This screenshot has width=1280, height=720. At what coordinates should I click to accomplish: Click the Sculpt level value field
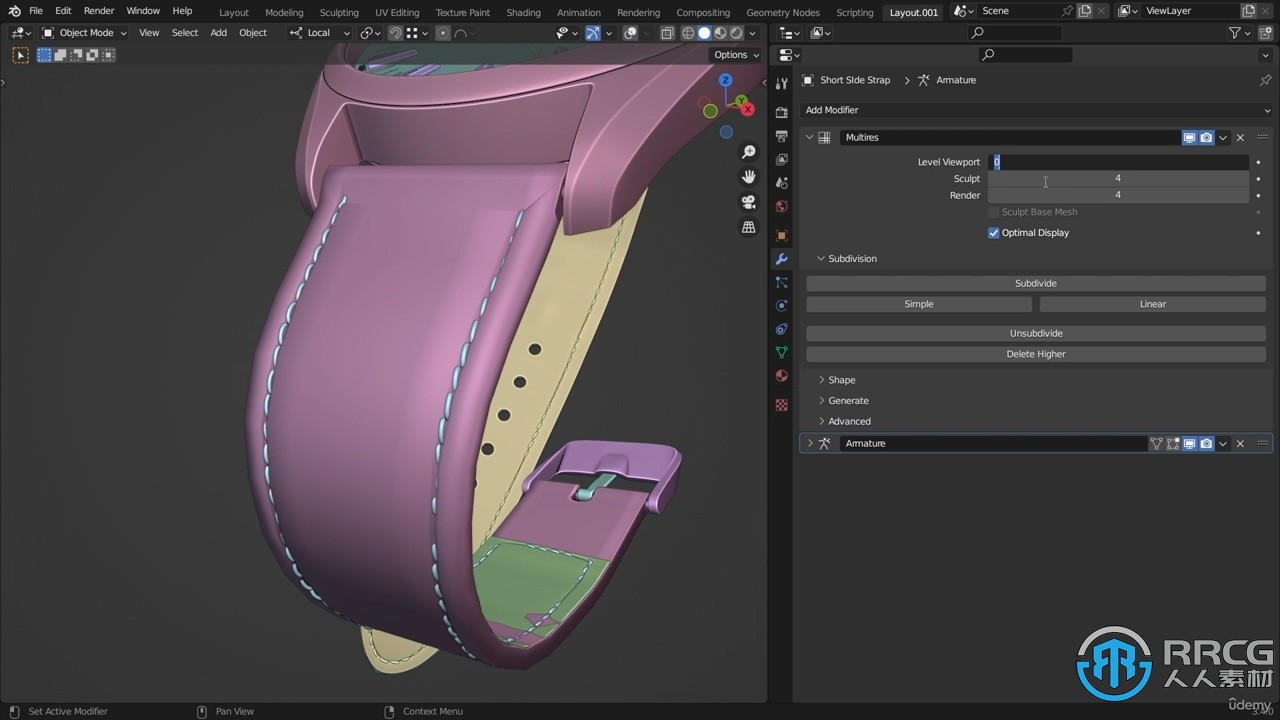pyautogui.click(x=1118, y=179)
